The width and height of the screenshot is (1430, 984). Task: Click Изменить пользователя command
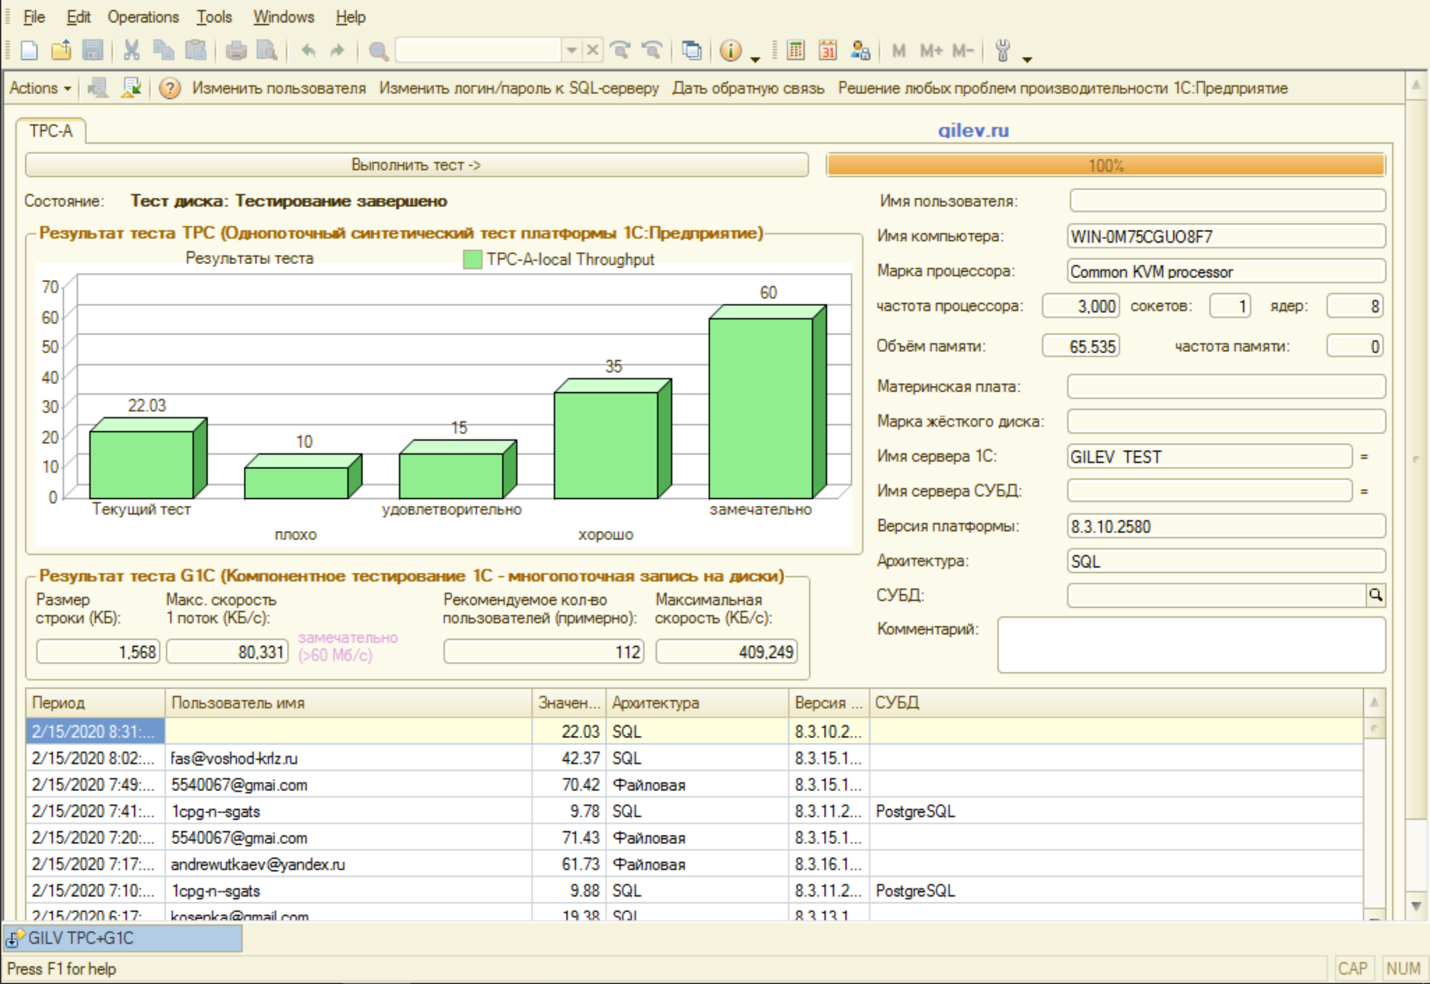(279, 89)
